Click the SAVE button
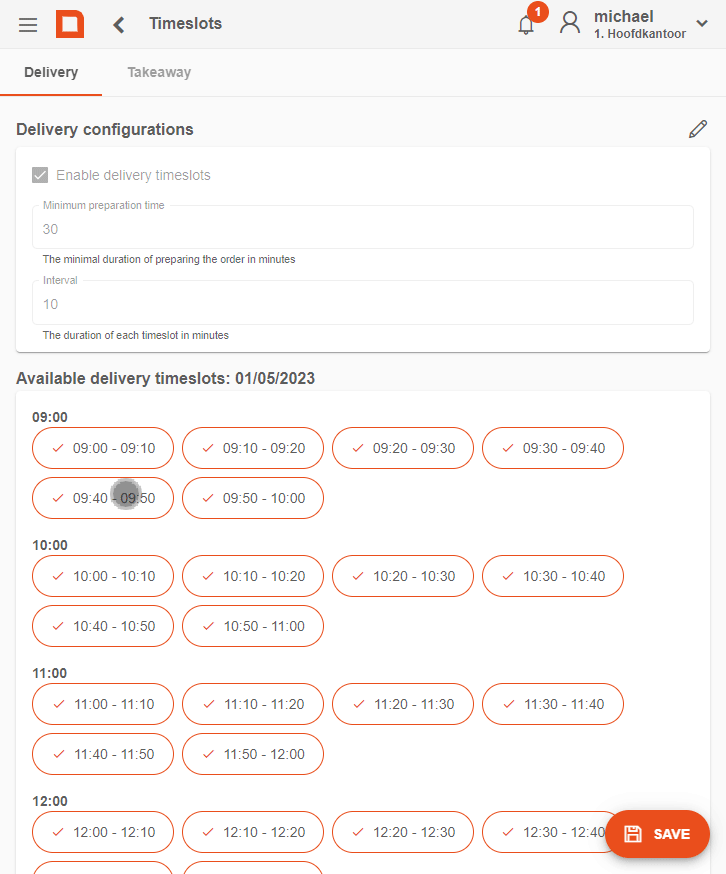 tap(657, 834)
